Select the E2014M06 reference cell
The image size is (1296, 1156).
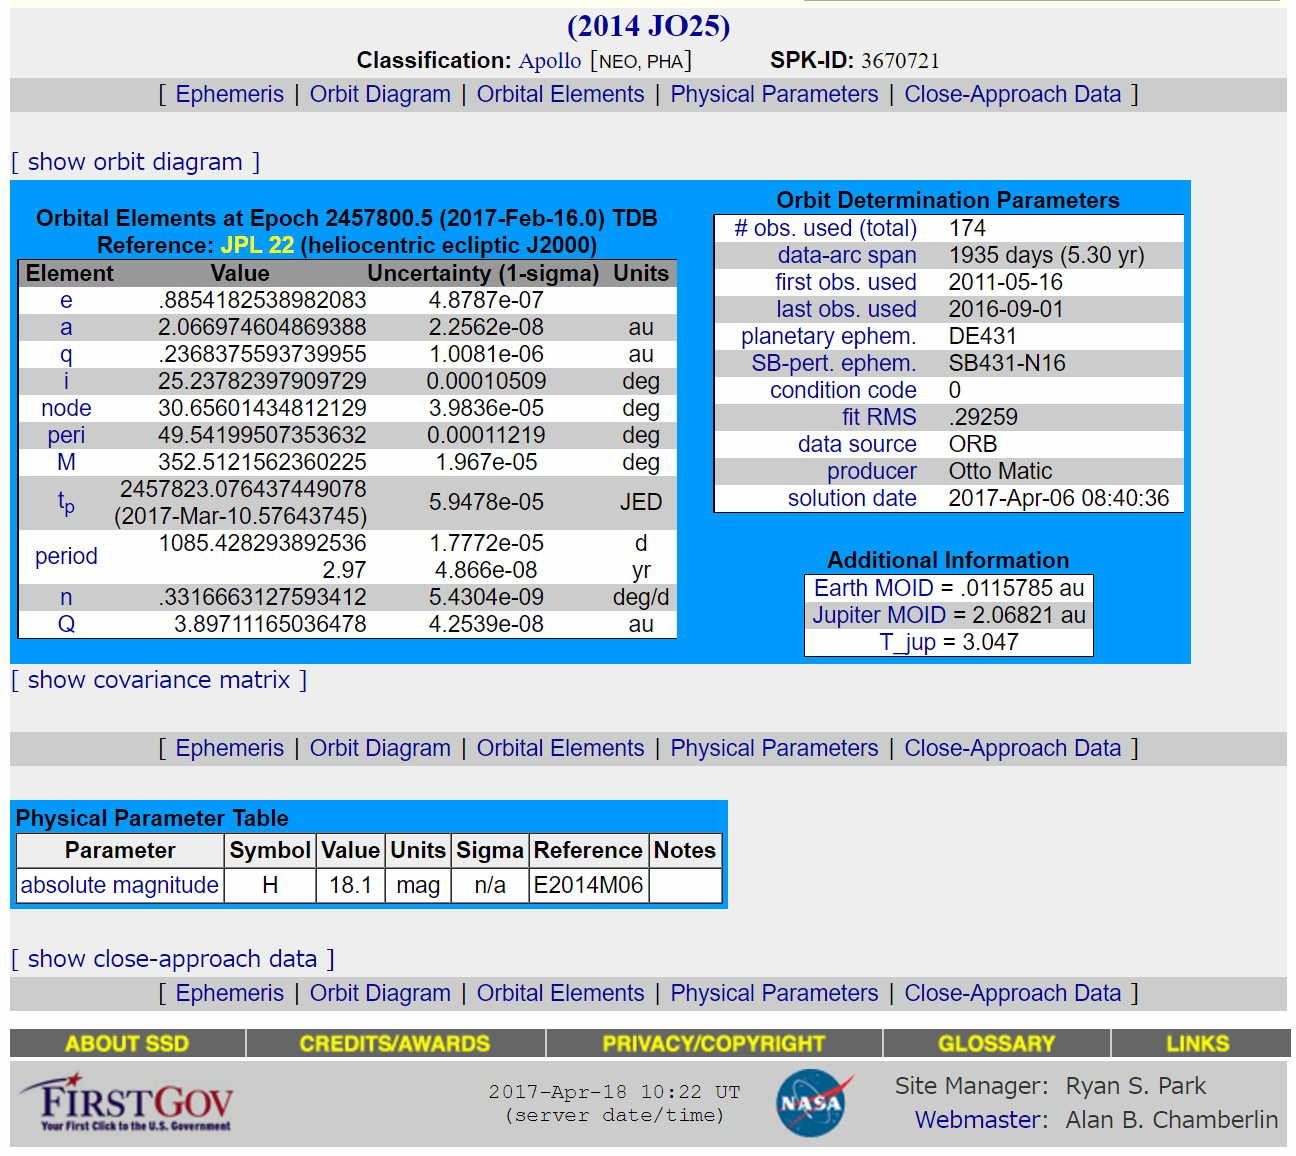click(x=588, y=885)
